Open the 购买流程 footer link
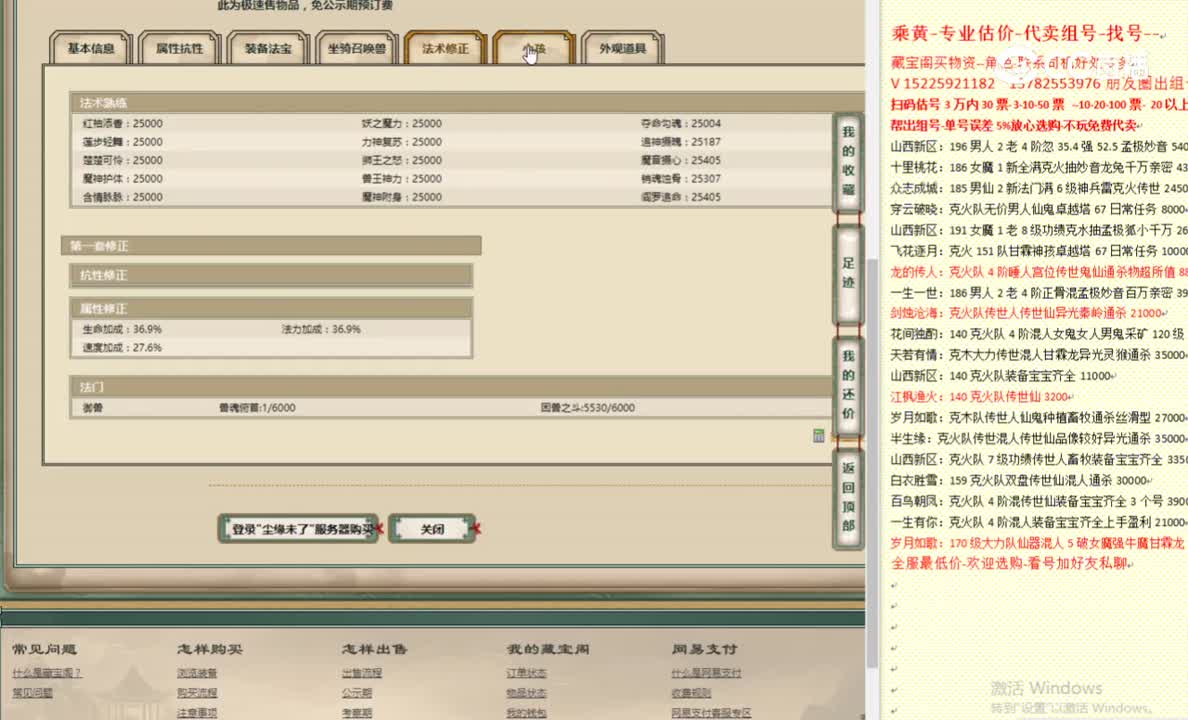This screenshot has height=720, width=1188. pos(197,693)
